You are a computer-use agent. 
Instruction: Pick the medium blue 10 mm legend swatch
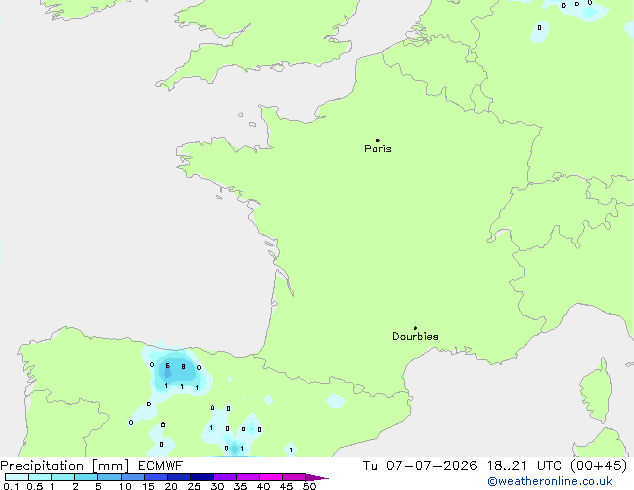tap(133, 477)
